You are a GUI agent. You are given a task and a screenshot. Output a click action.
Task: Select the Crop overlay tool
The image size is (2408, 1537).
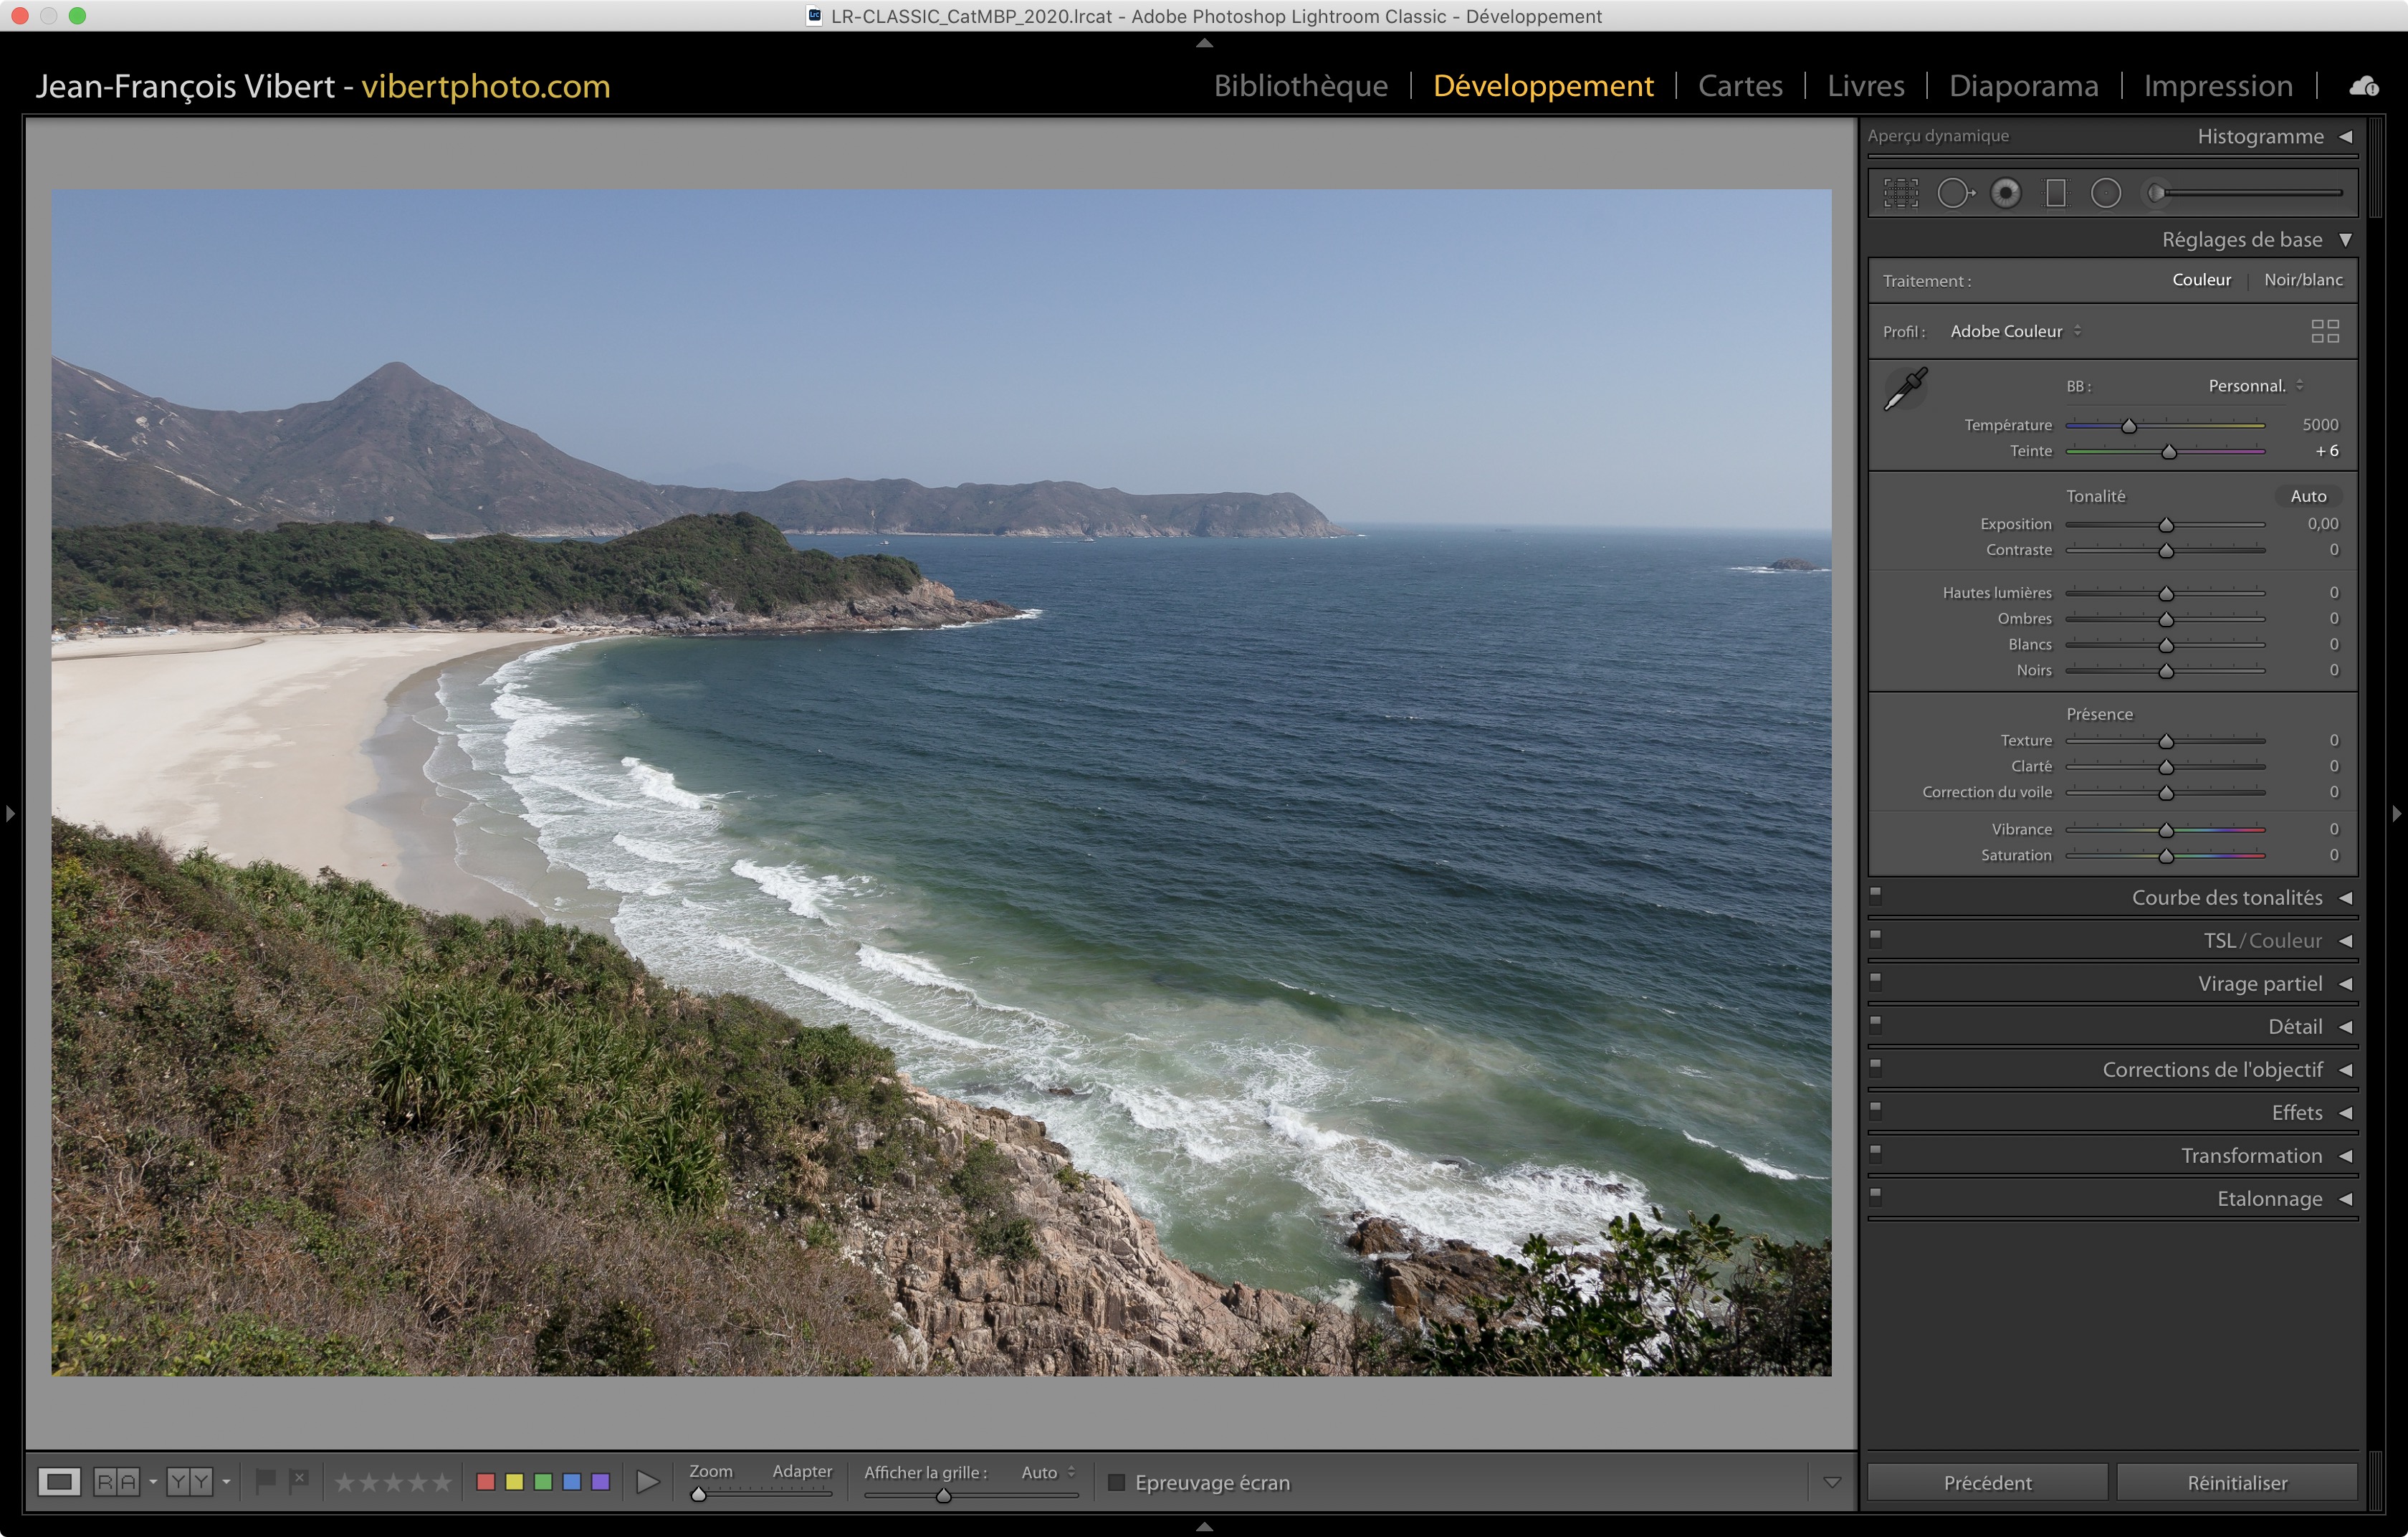(x=1901, y=193)
